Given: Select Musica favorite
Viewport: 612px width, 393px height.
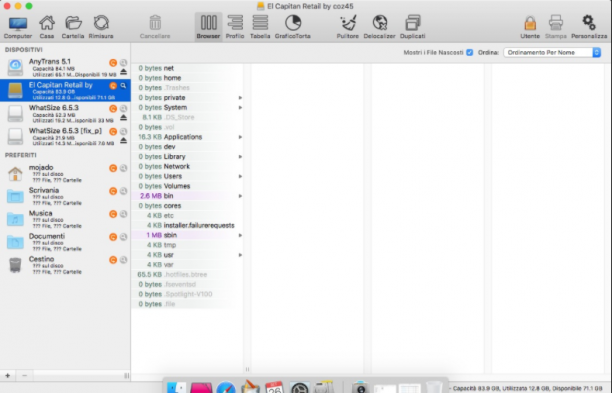Looking at the screenshot, I should pos(65,219).
